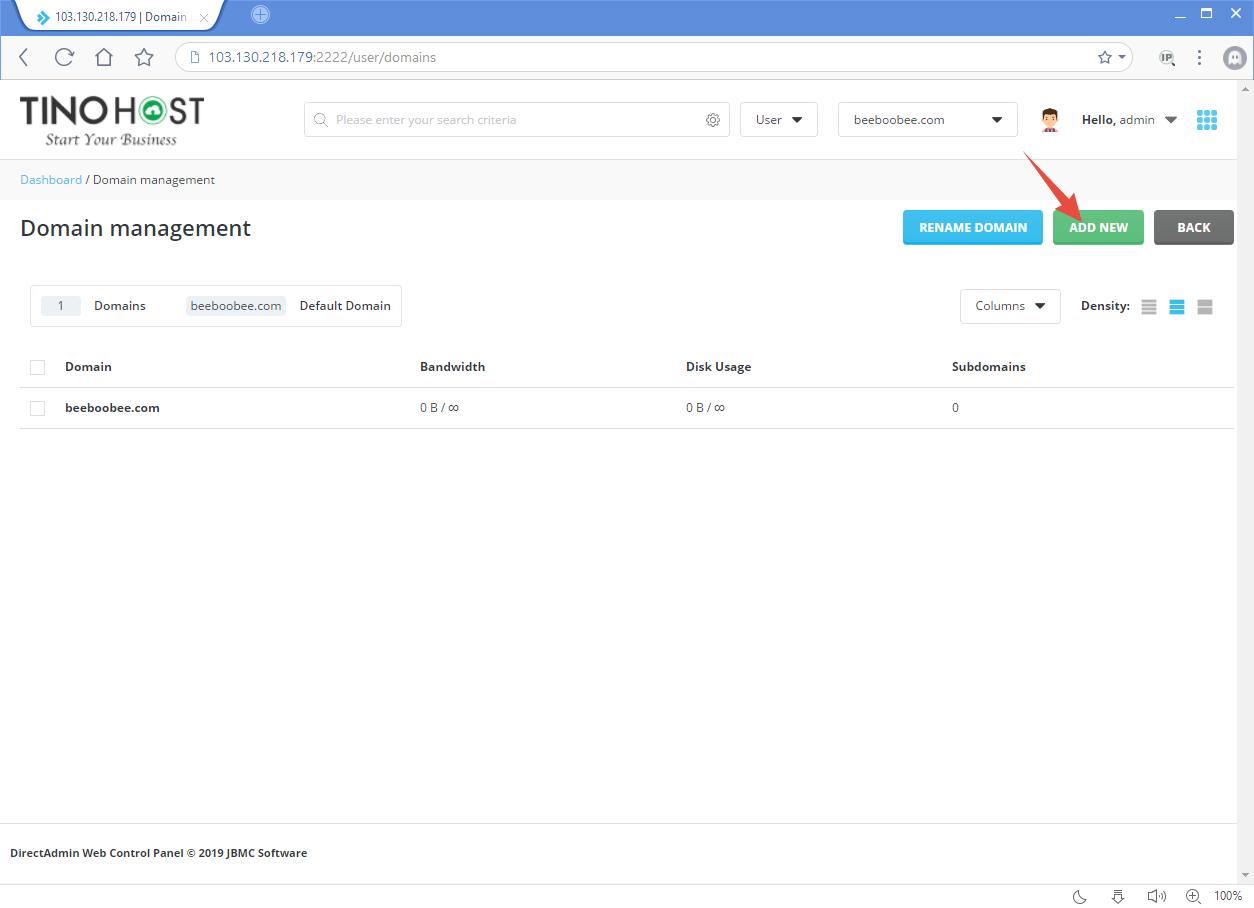
Task: Open the DirectAdmin apps grid icon
Action: click(x=1207, y=119)
